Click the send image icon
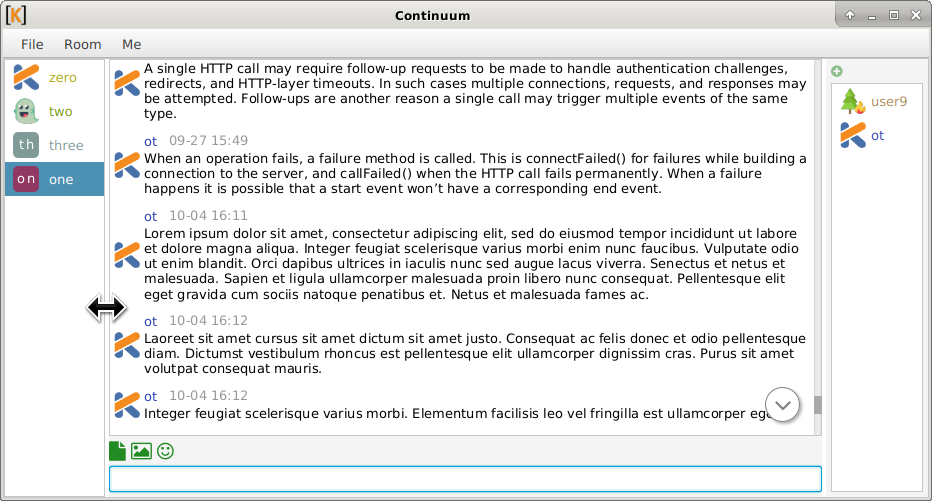This screenshot has height=501, width=932. tap(141, 451)
